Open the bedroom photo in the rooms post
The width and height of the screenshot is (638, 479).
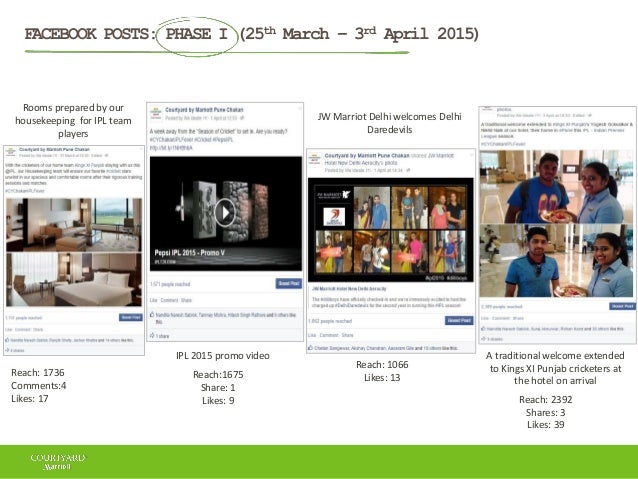pyautogui.click(x=74, y=279)
